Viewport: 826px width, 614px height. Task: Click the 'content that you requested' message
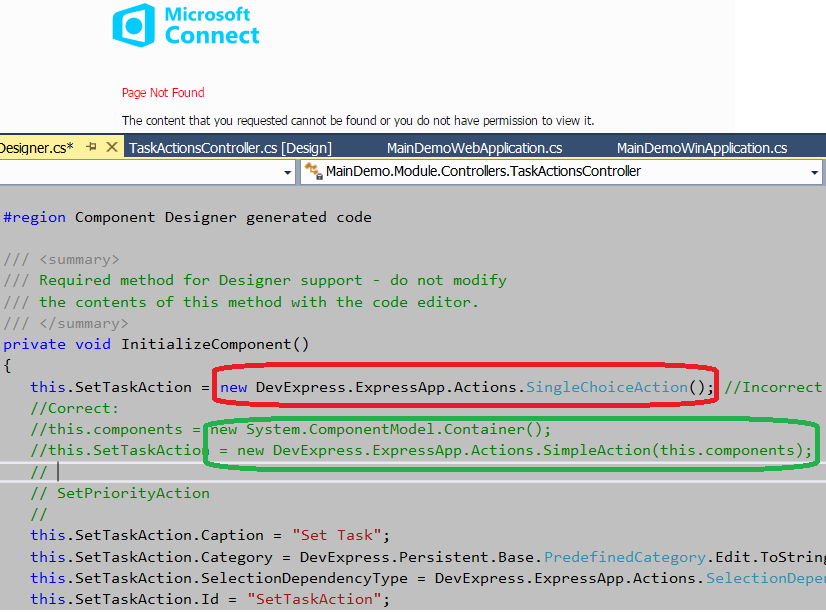358,121
